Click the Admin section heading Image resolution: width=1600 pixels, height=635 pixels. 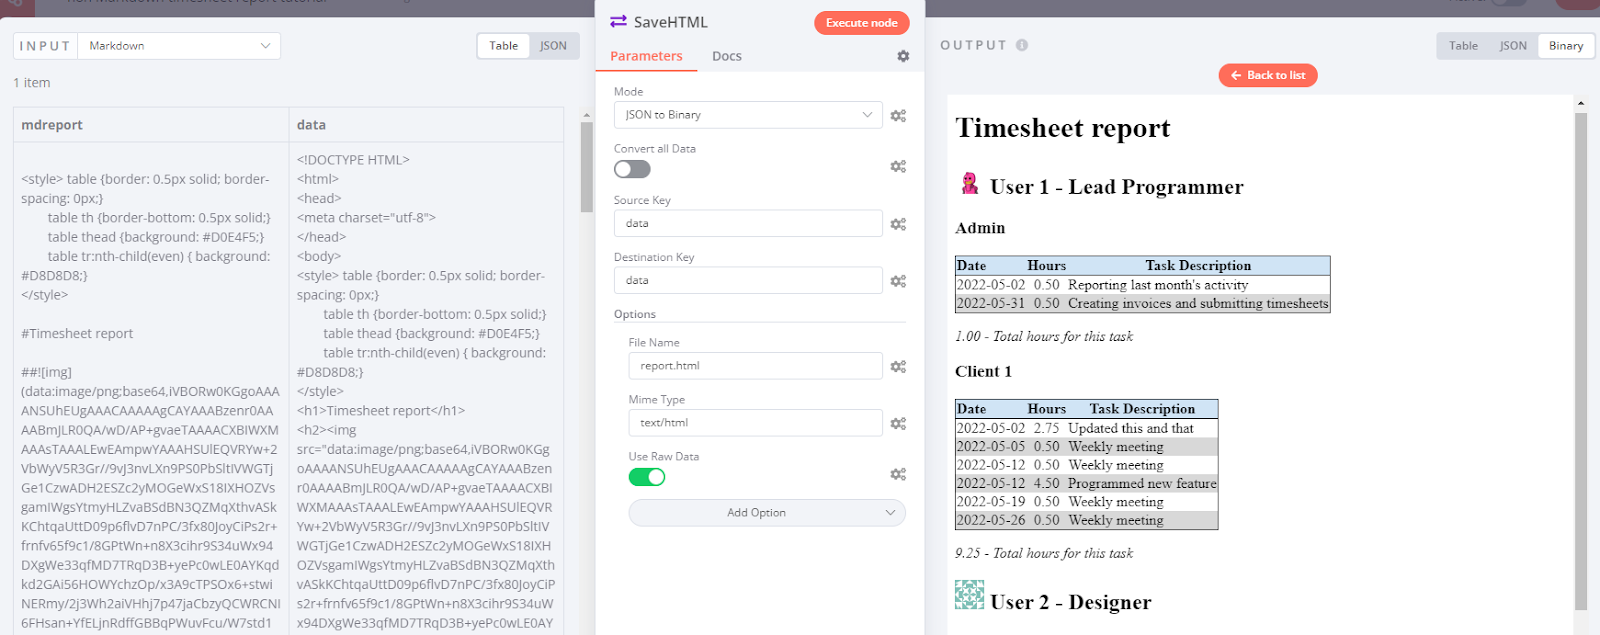(x=980, y=228)
